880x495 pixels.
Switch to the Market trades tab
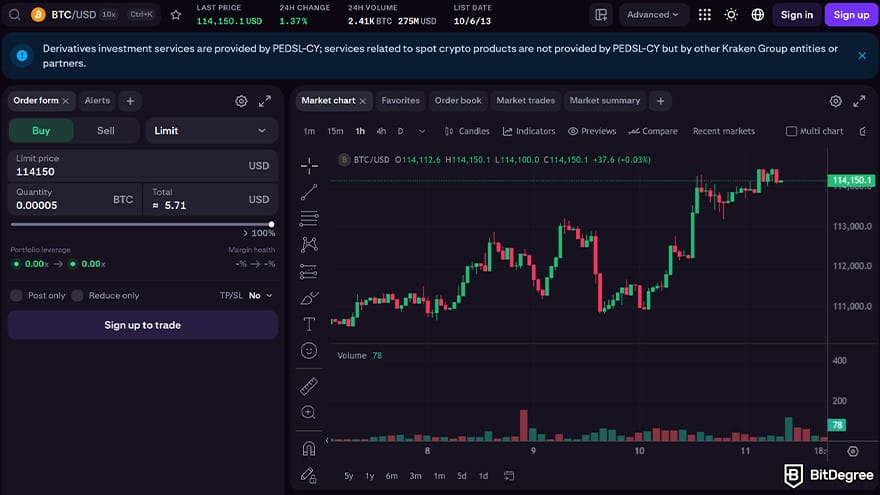525,101
